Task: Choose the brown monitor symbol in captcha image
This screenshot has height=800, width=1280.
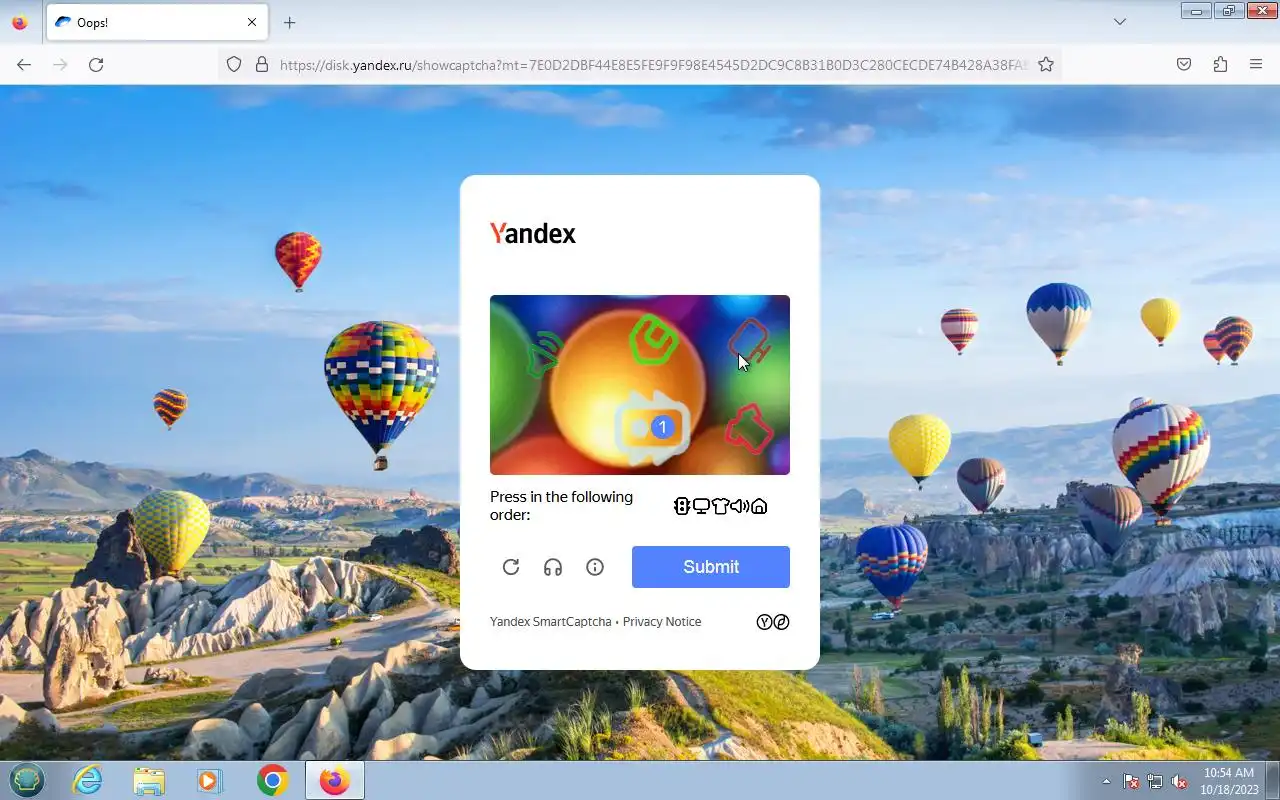Action: 750,341
